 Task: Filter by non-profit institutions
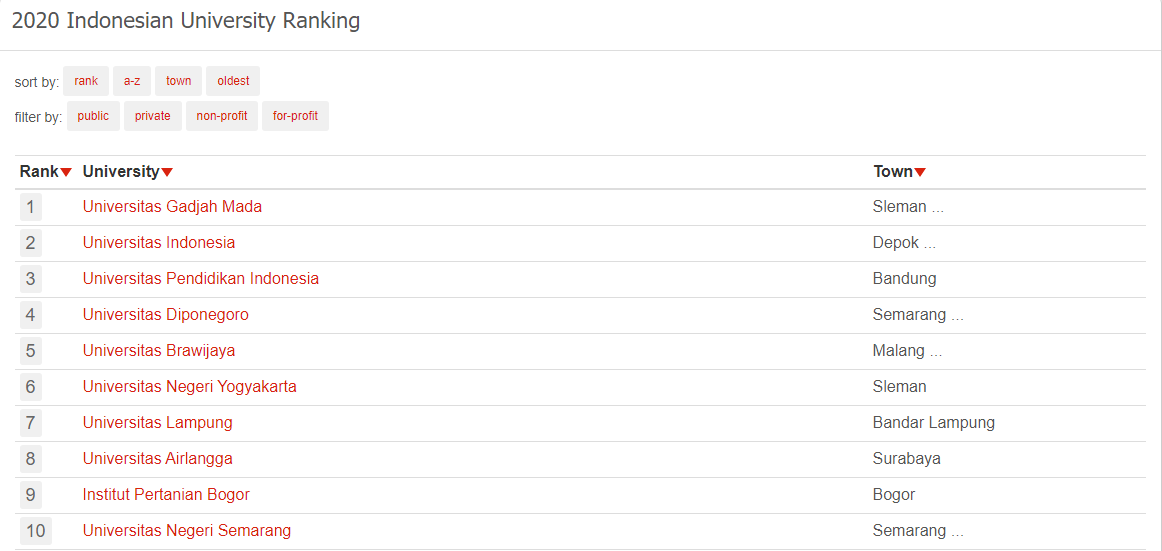[x=222, y=116]
